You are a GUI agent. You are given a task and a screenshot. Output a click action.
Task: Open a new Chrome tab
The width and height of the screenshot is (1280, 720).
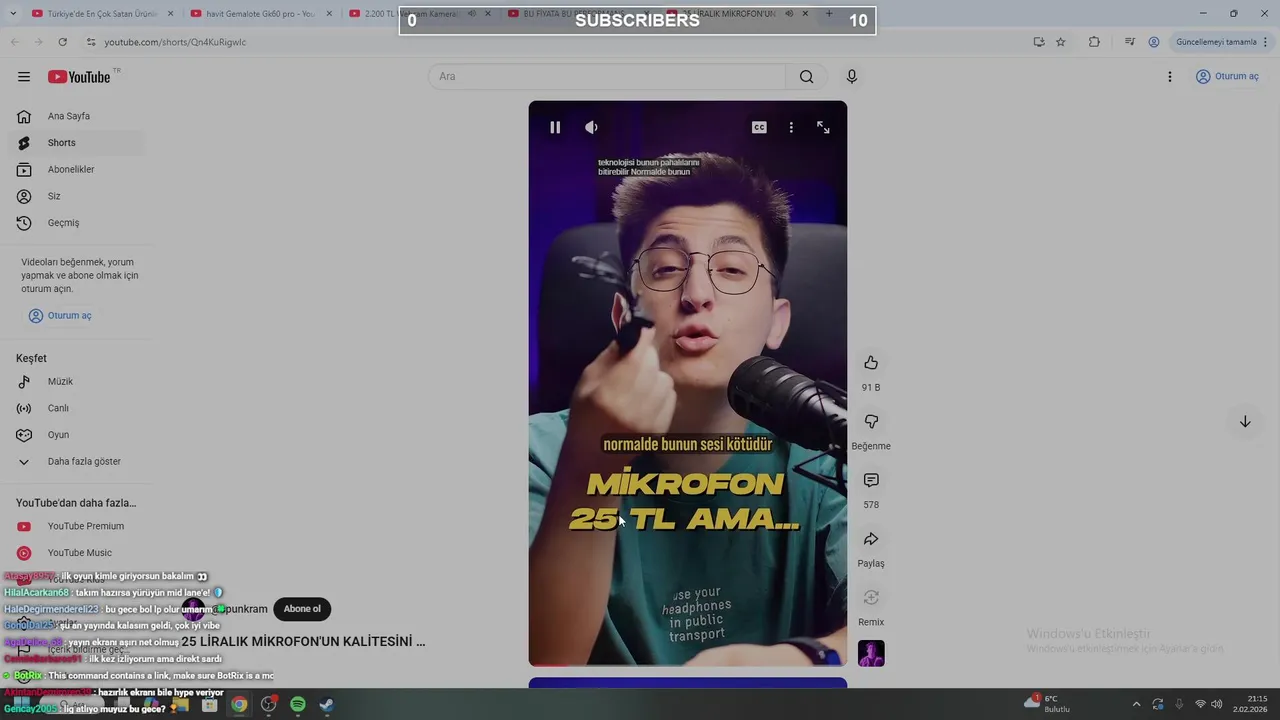pos(829,14)
